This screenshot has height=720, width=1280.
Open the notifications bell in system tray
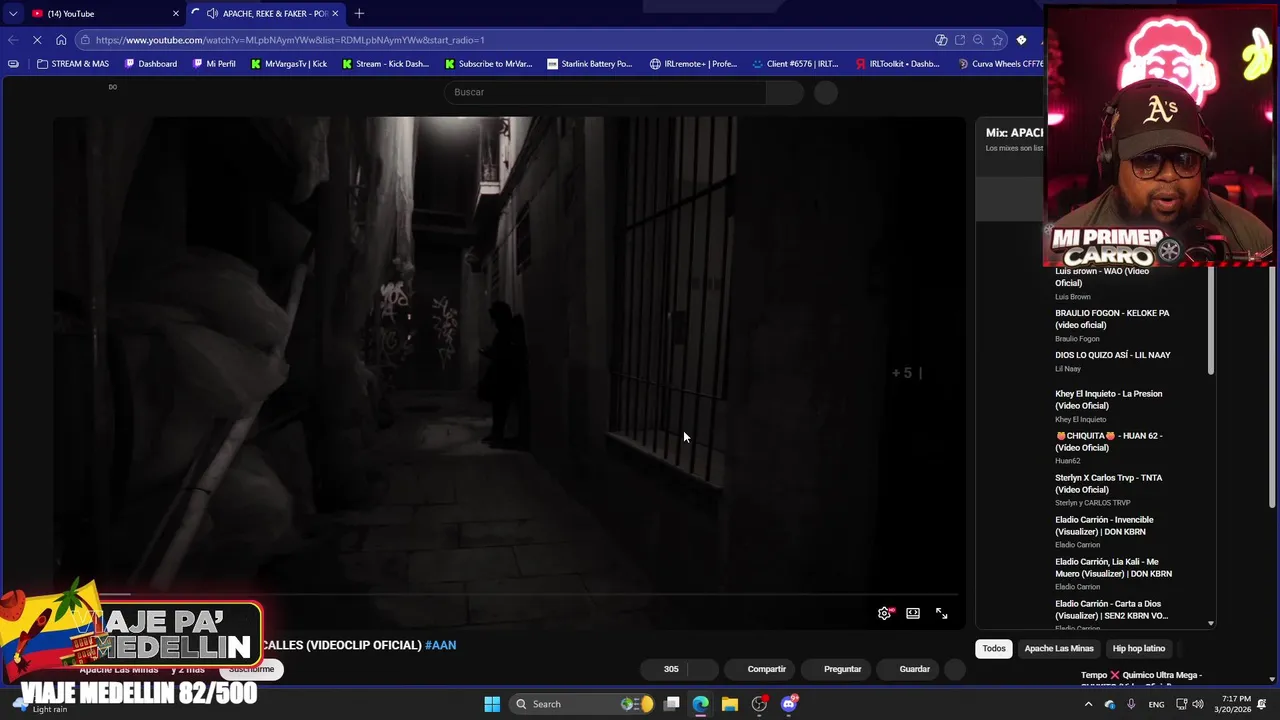[x=1263, y=704]
